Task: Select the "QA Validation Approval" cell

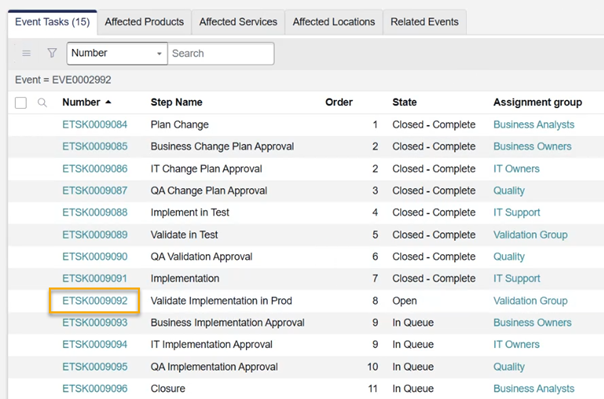Action: point(201,256)
